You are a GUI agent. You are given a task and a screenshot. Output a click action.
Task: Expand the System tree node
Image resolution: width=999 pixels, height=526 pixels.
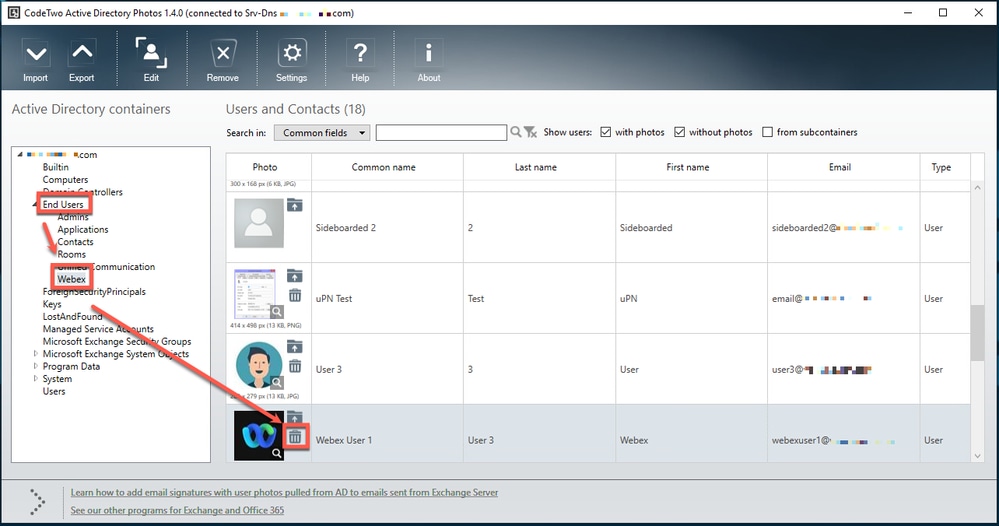36,378
